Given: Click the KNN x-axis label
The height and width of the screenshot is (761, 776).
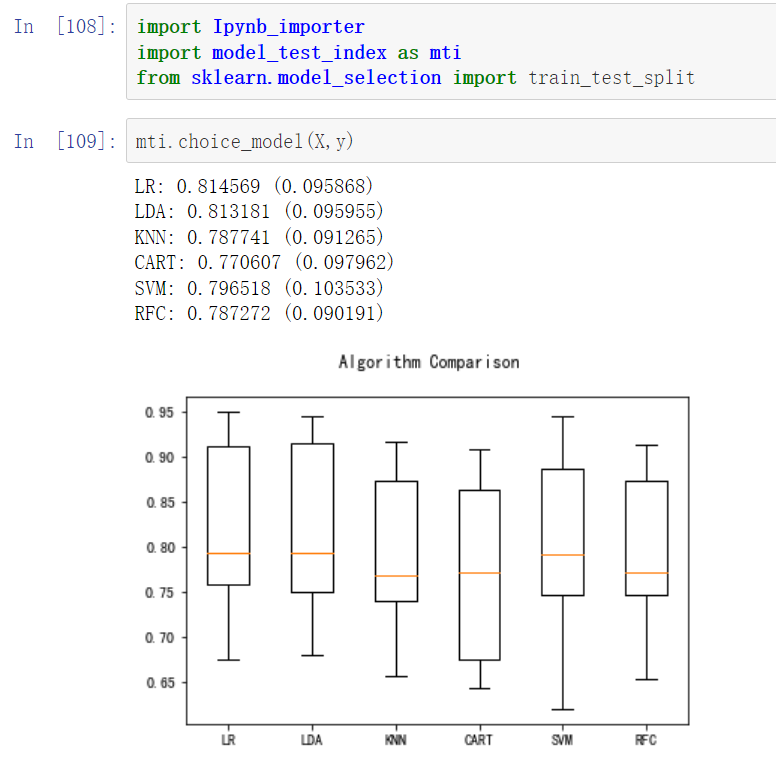Looking at the screenshot, I should tap(396, 740).
